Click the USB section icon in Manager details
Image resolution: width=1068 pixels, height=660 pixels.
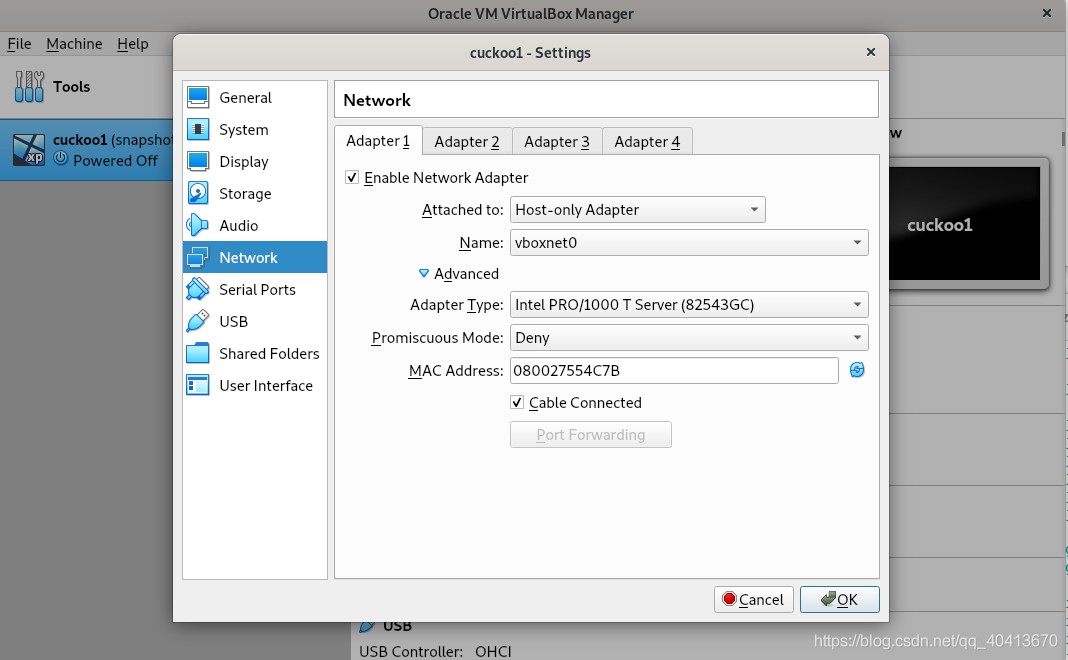click(x=366, y=626)
